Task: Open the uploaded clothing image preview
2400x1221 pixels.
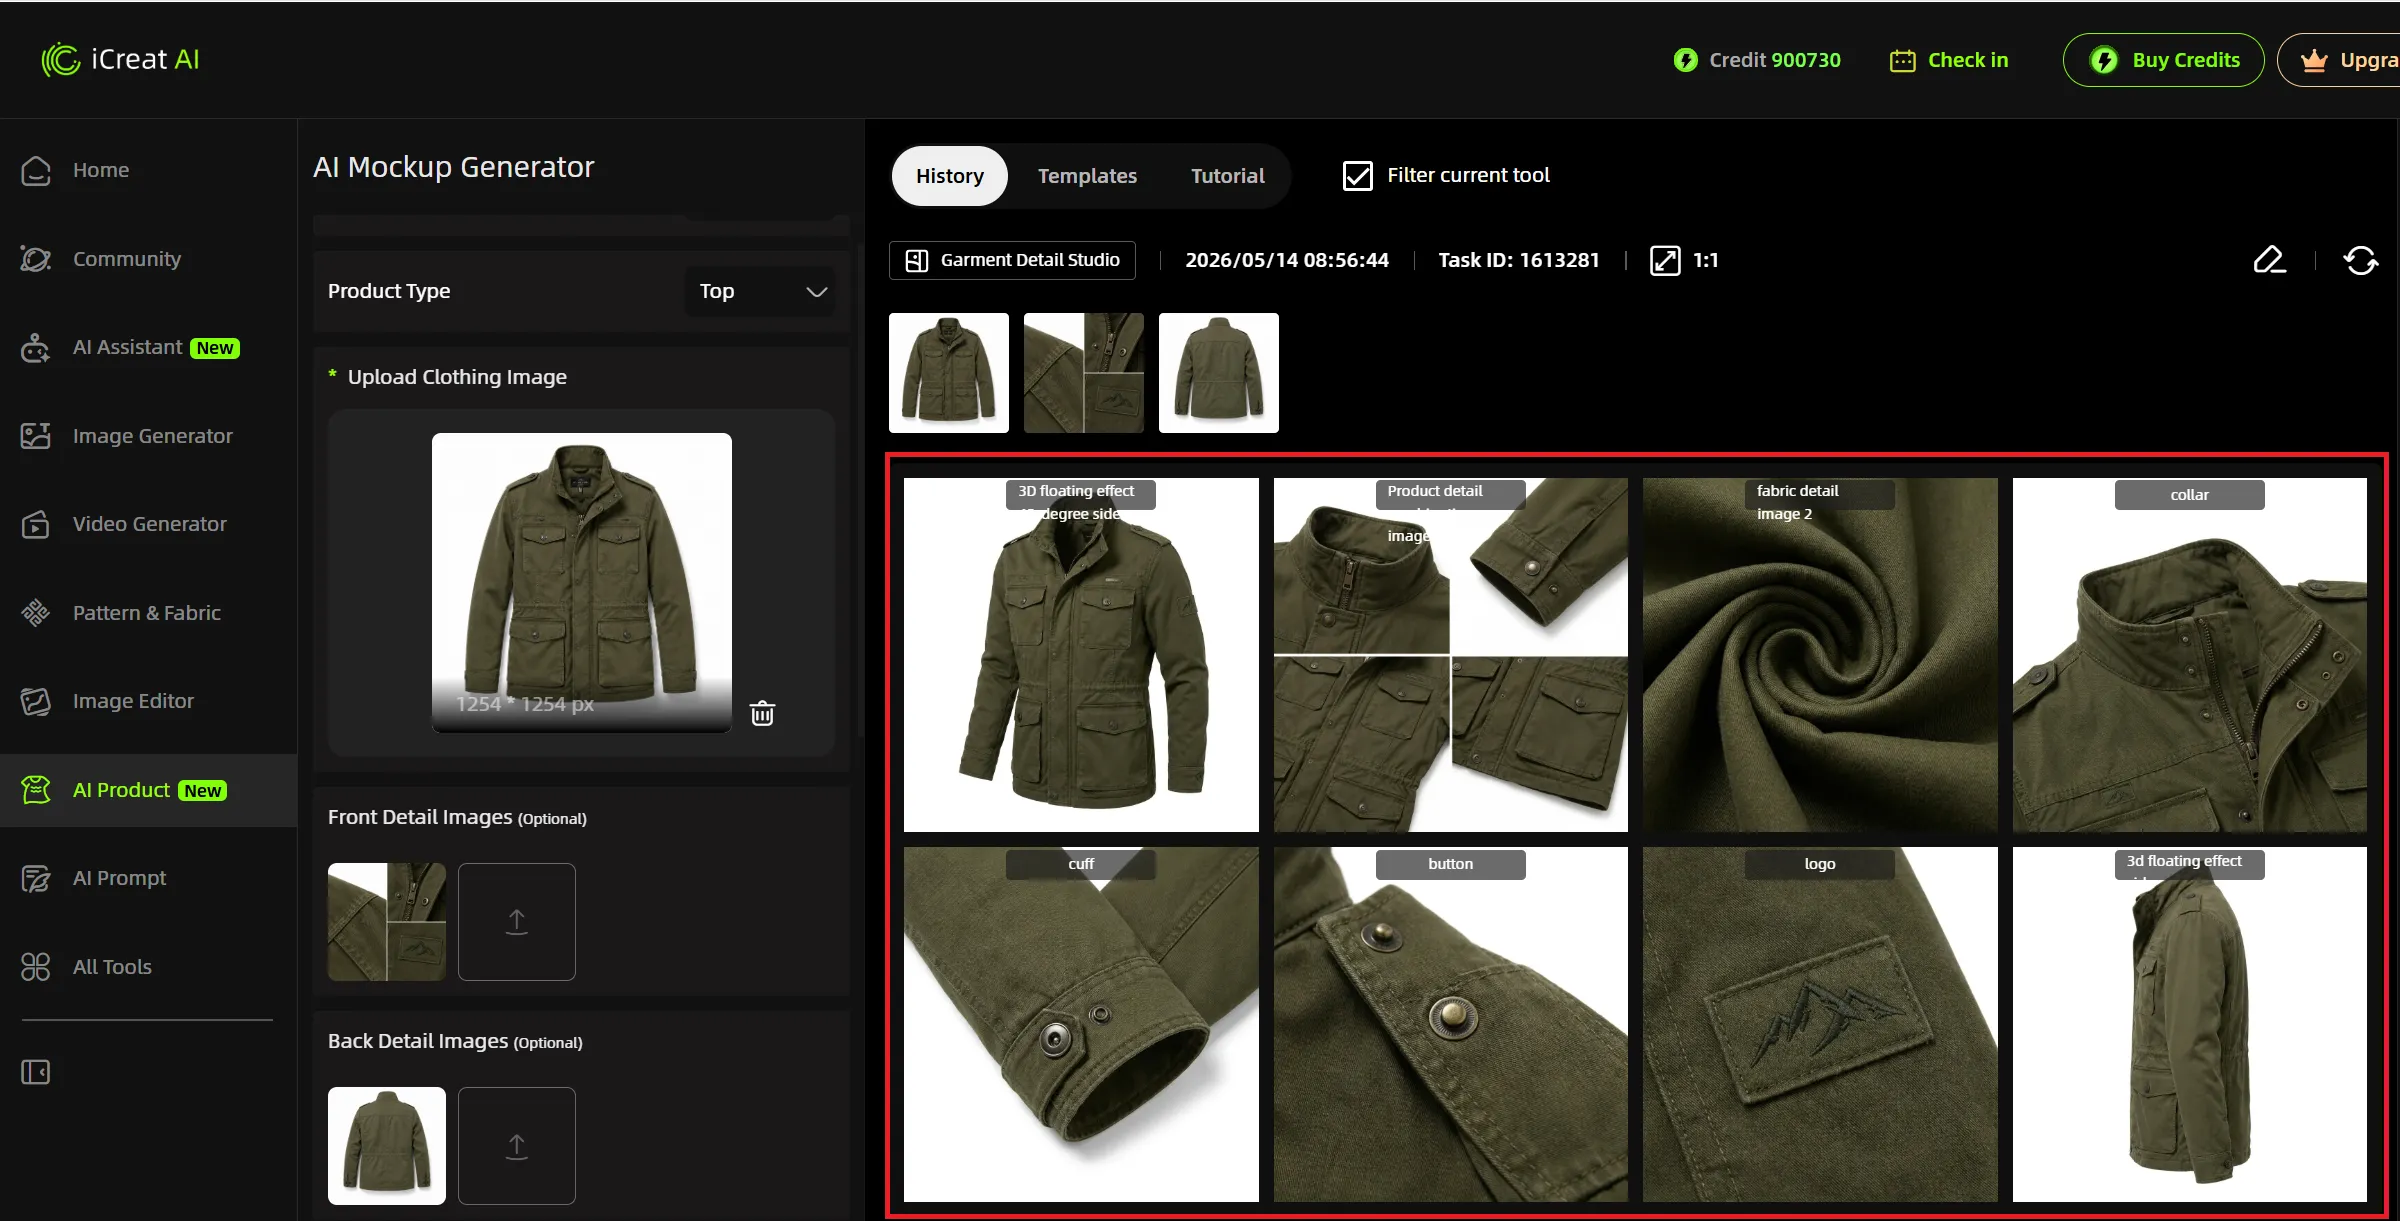Action: pyautogui.click(x=582, y=583)
